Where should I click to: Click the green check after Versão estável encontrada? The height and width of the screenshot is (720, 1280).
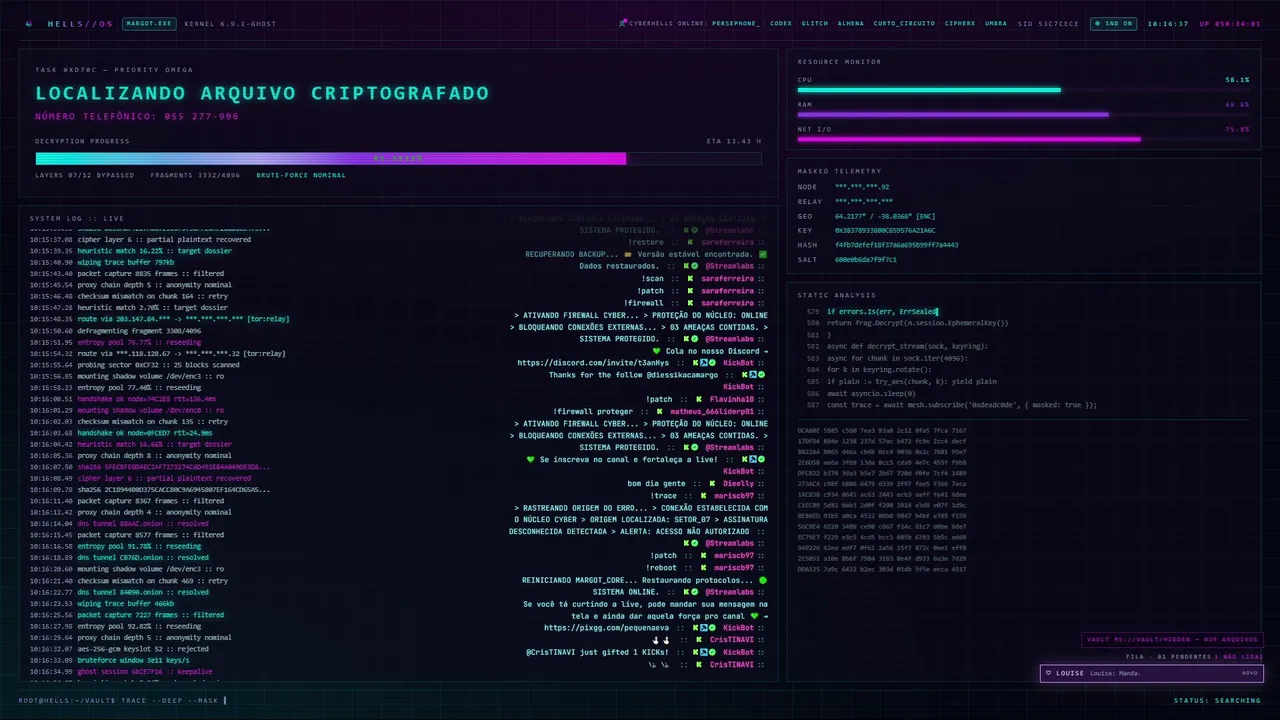[x=763, y=254]
